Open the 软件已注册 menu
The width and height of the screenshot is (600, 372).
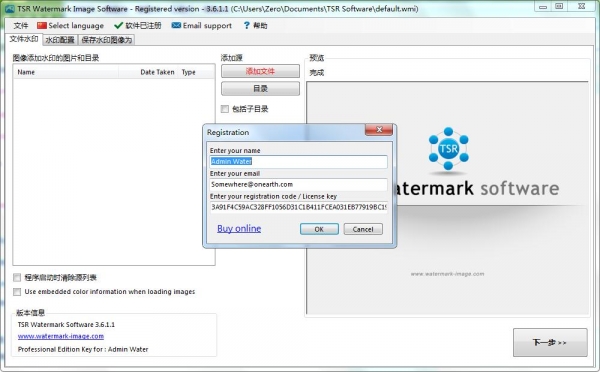tap(138, 26)
